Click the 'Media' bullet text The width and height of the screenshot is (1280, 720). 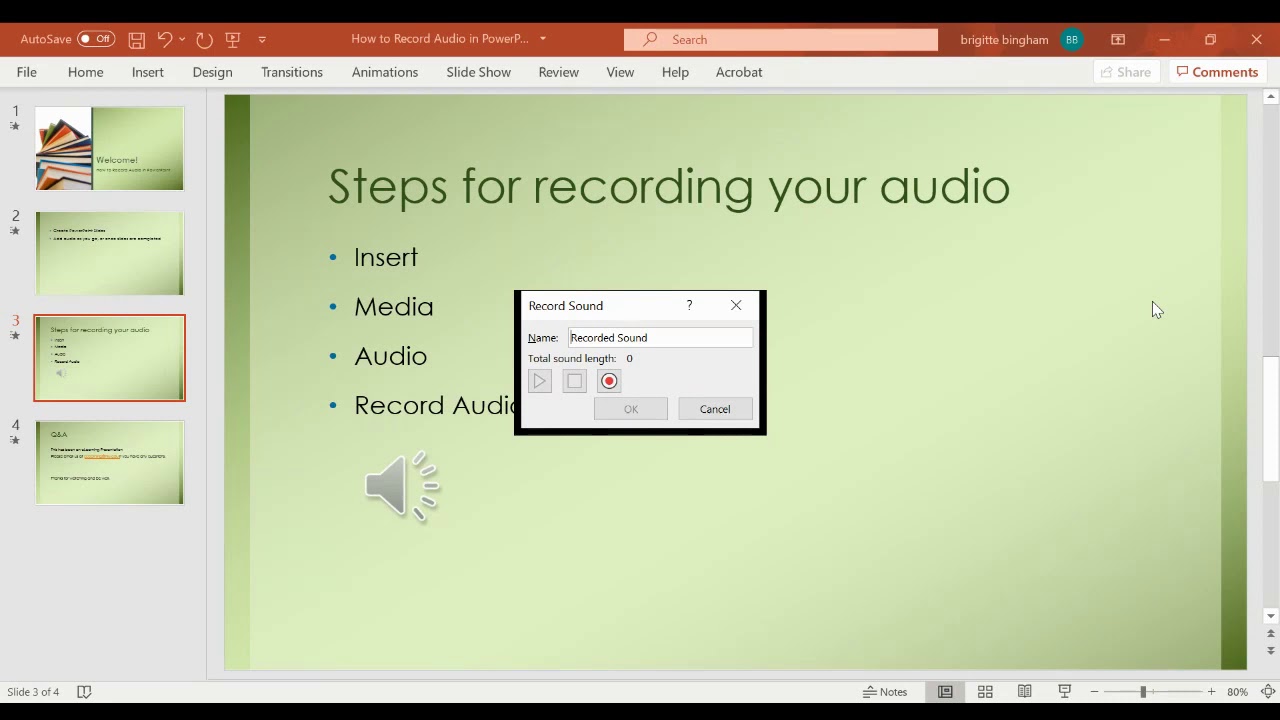(394, 307)
